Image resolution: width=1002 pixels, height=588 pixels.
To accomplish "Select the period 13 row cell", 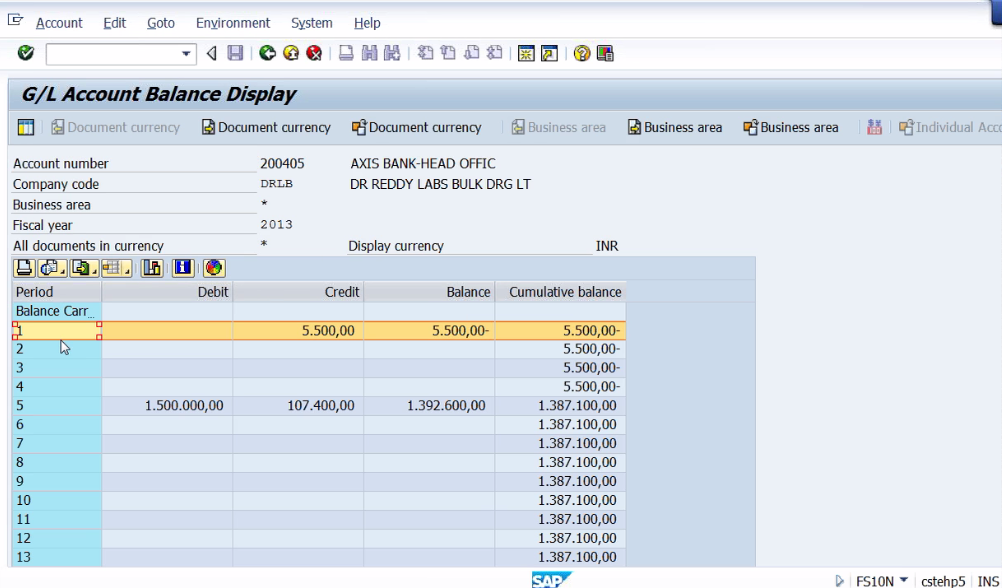I will 56,557.
